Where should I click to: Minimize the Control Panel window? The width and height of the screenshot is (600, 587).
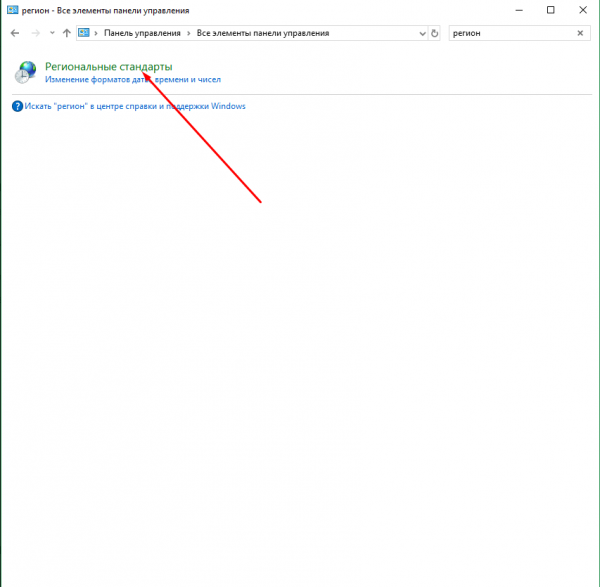point(519,10)
